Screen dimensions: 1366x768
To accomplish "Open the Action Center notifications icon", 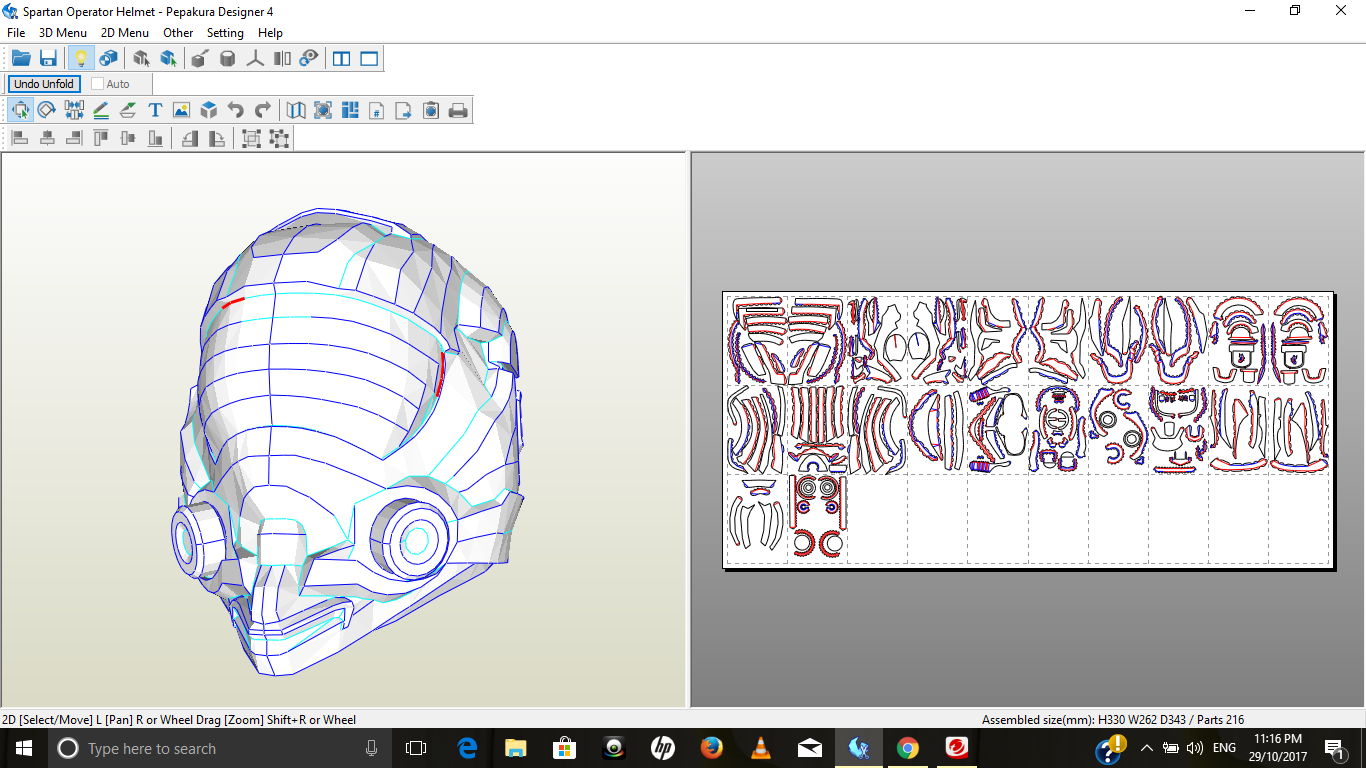I will pos(1334,748).
